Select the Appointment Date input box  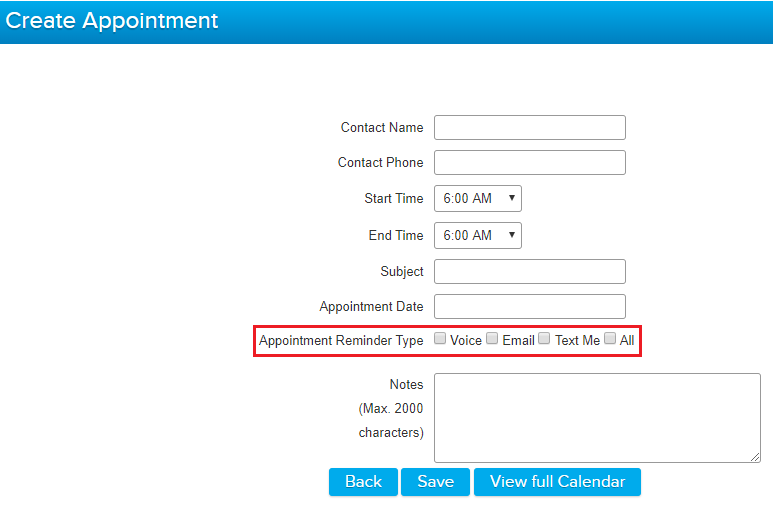[x=529, y=306]
